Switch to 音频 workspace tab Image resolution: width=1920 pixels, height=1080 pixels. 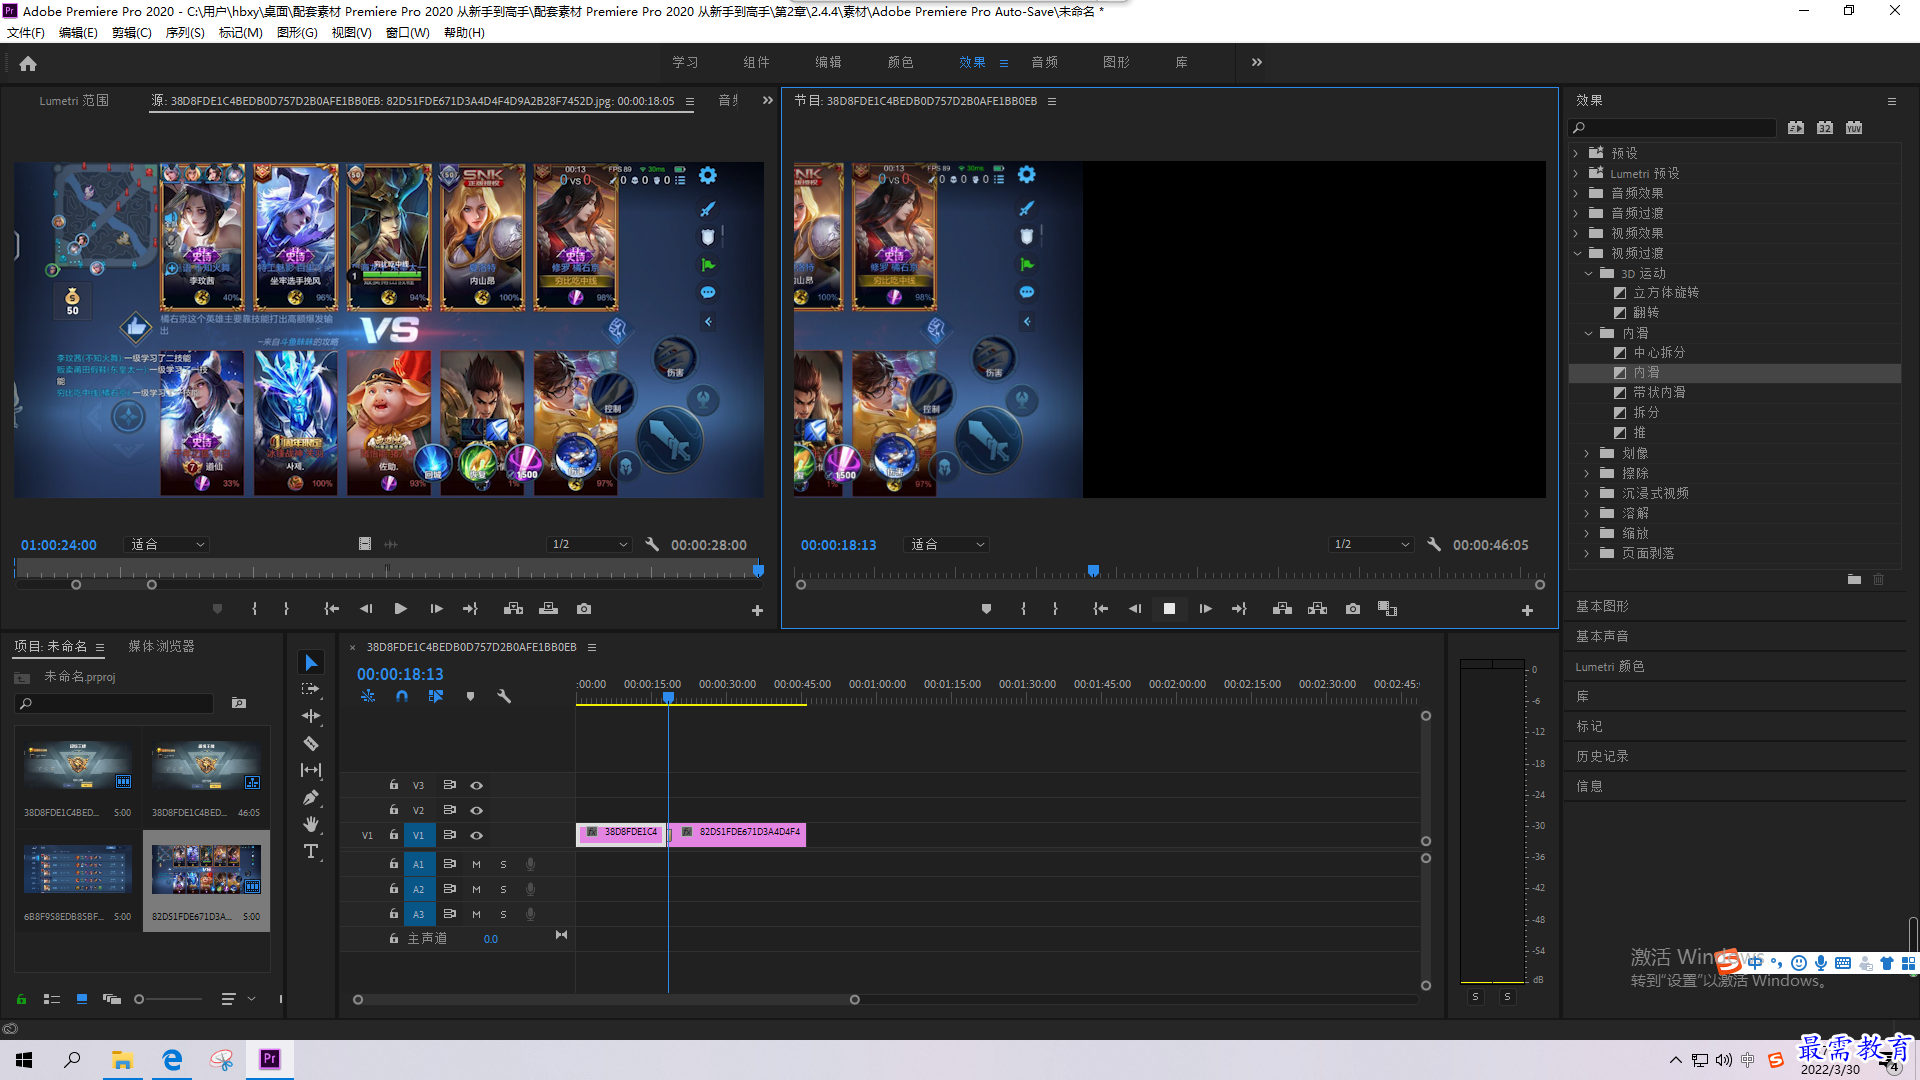(x=1044, y=62)
